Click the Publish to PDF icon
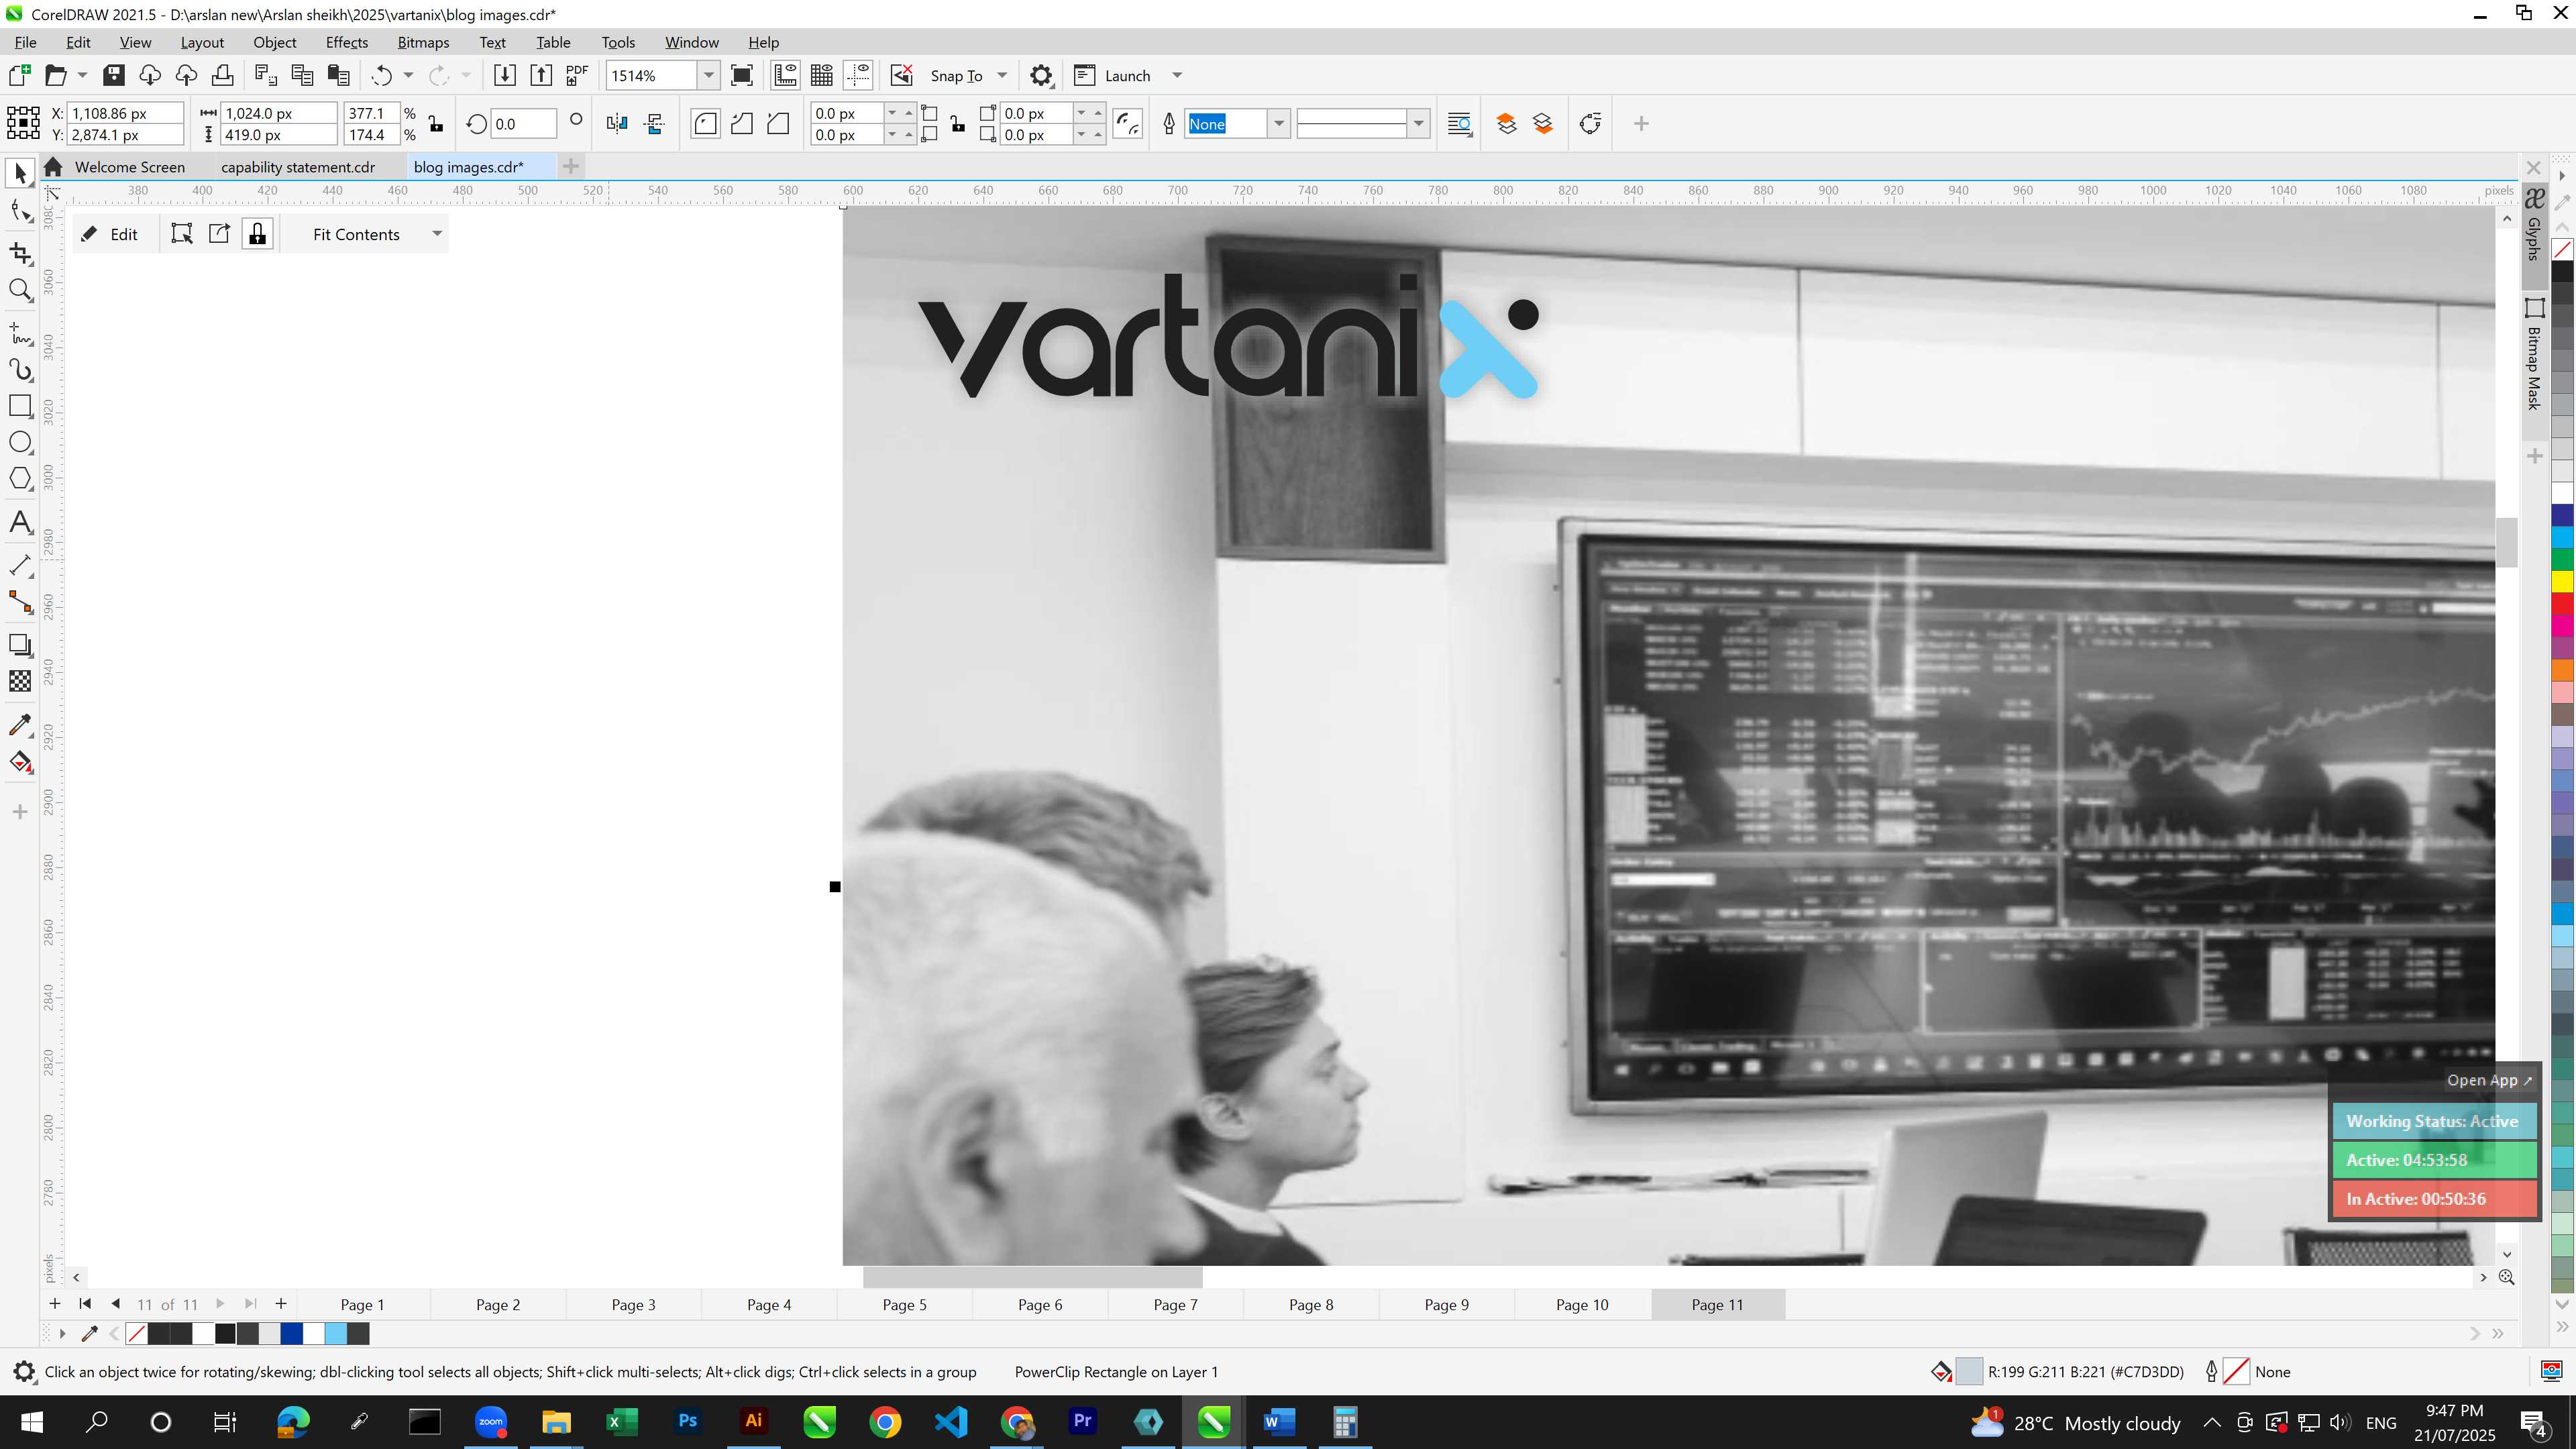The image size is (2576, 1449). click(577, 76)
